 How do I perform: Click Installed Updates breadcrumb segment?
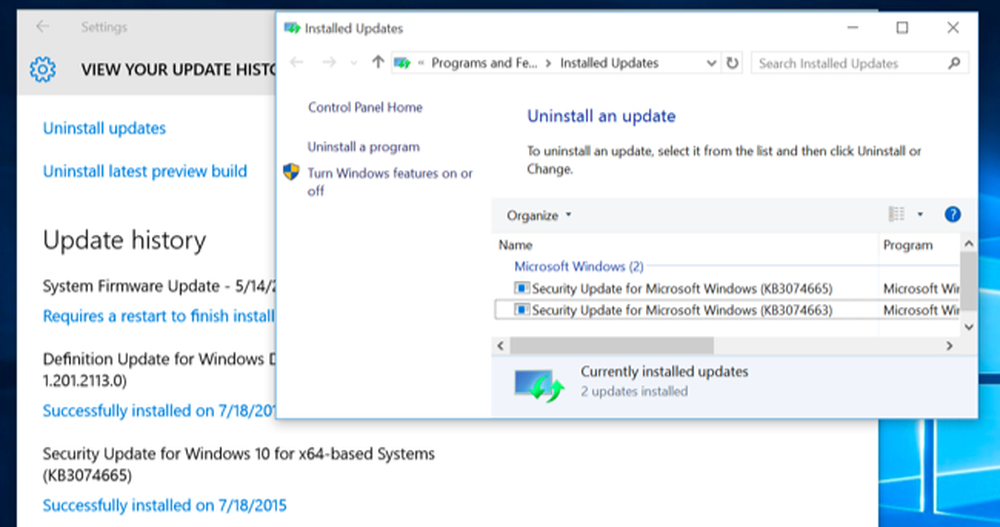609,63
